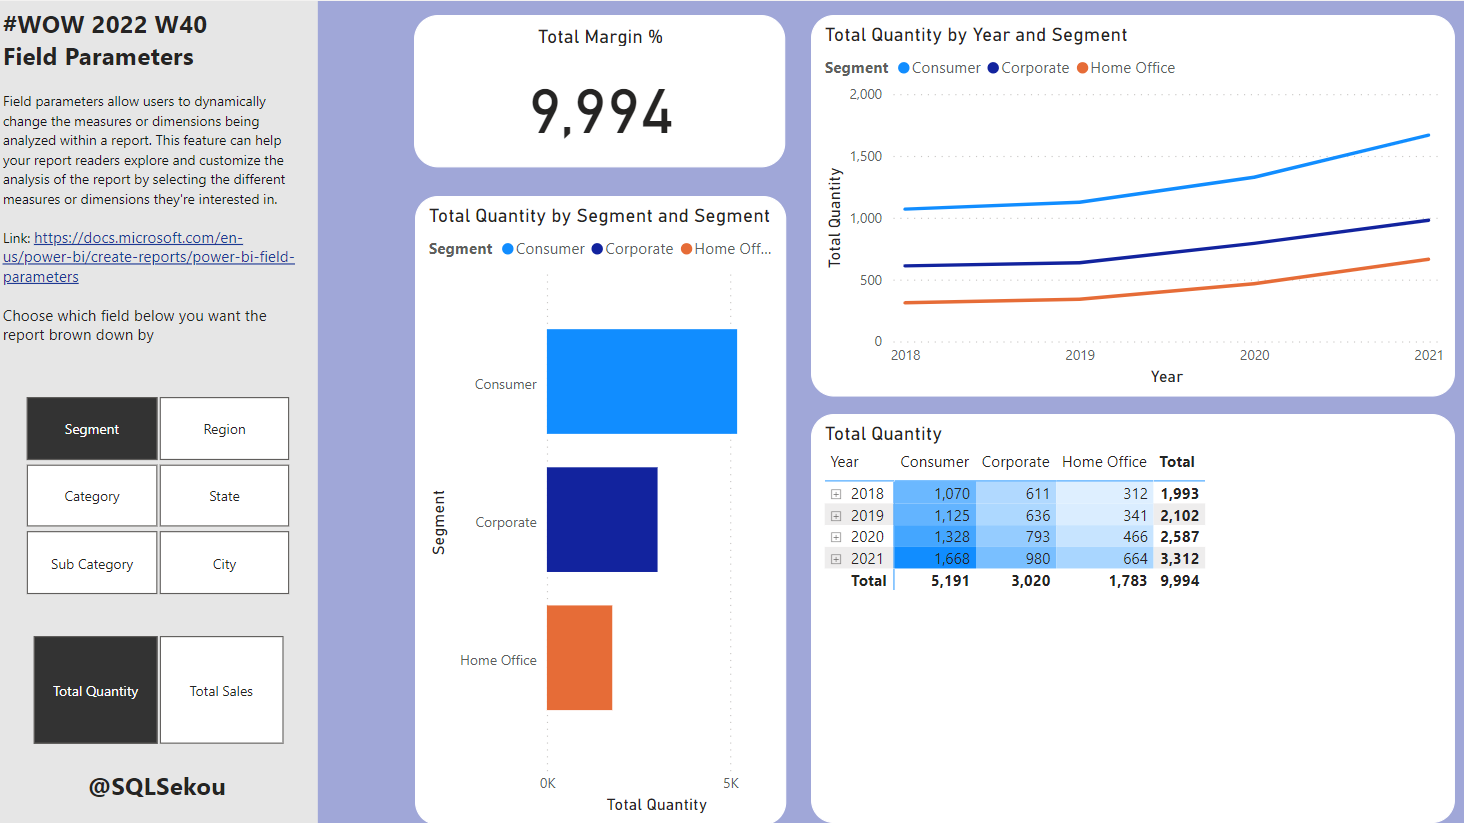Click the Corporate column header in matrix
This screenshot has width=1464, height=823.
tap(1015, 462)
